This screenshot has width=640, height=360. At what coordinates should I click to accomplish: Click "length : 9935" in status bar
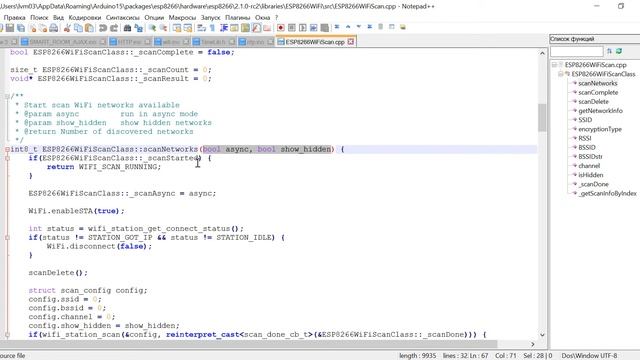(x=418, y=356)
